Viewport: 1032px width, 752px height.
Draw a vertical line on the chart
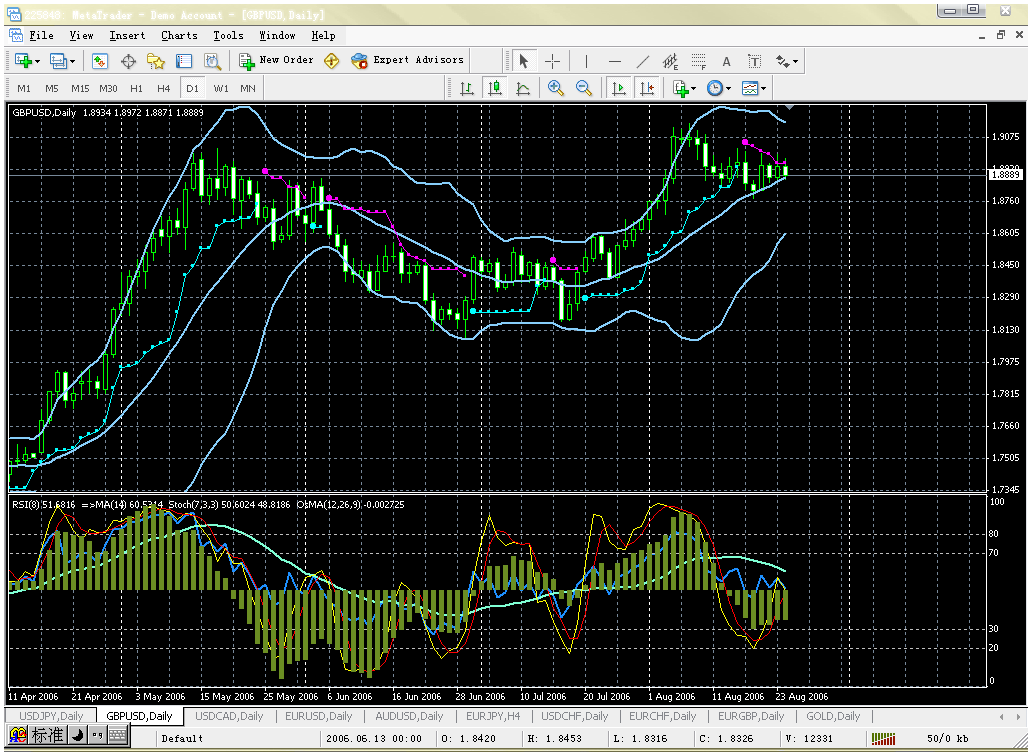pyautogui.click(x=586, y=61)
